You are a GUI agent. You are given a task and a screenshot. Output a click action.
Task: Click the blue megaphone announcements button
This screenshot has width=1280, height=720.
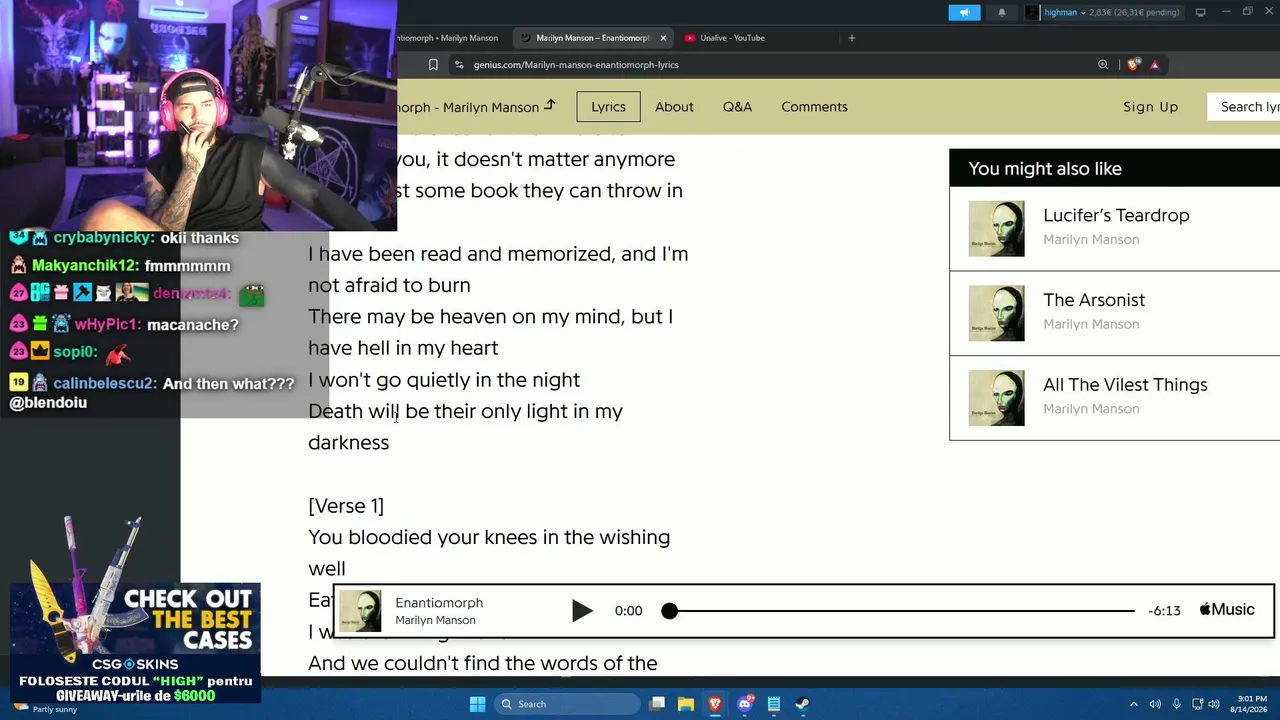pos(965,13)
